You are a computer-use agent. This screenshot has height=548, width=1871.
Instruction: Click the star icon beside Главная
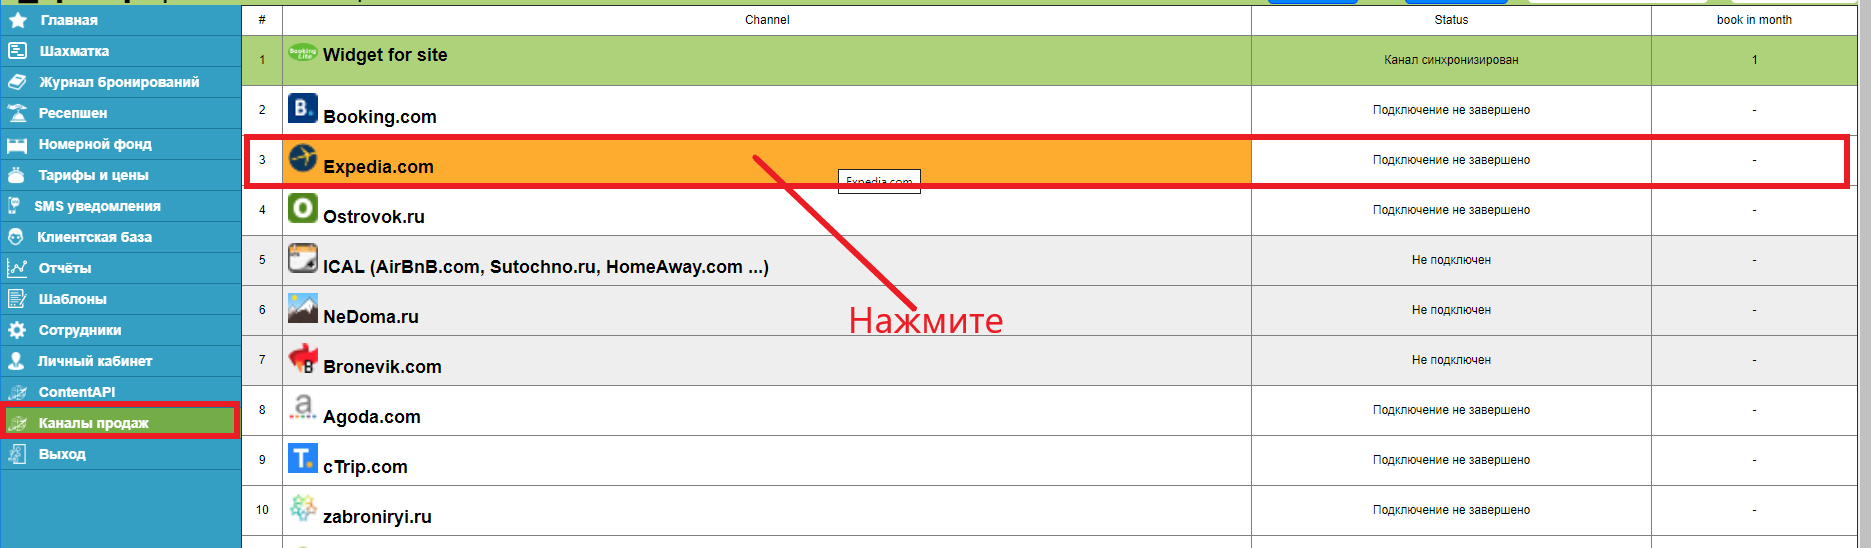pos(18,20)
